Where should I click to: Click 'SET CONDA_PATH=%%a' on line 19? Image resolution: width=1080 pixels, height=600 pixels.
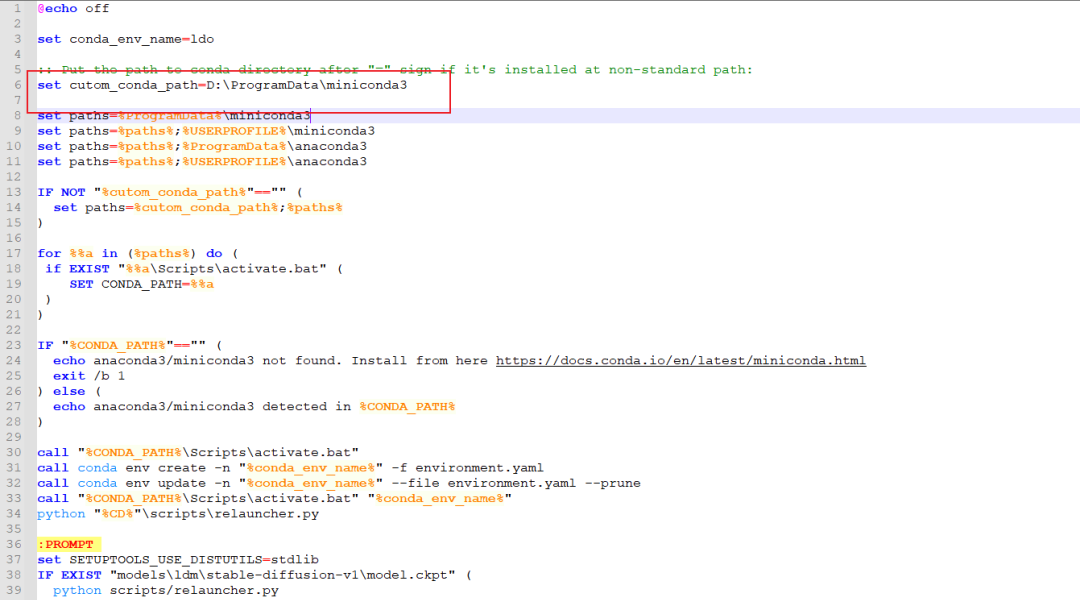pos(141,284)
